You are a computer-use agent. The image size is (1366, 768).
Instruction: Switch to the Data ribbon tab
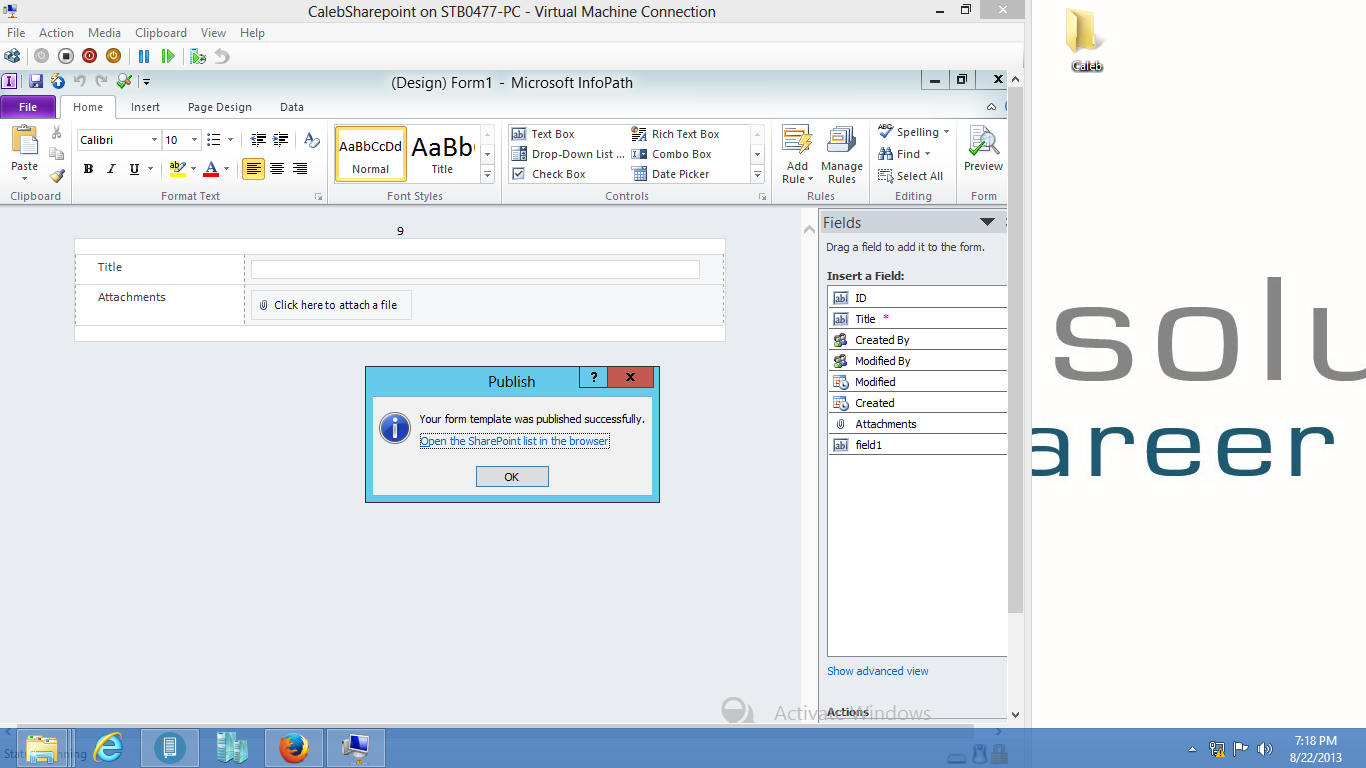pos(292,107)
